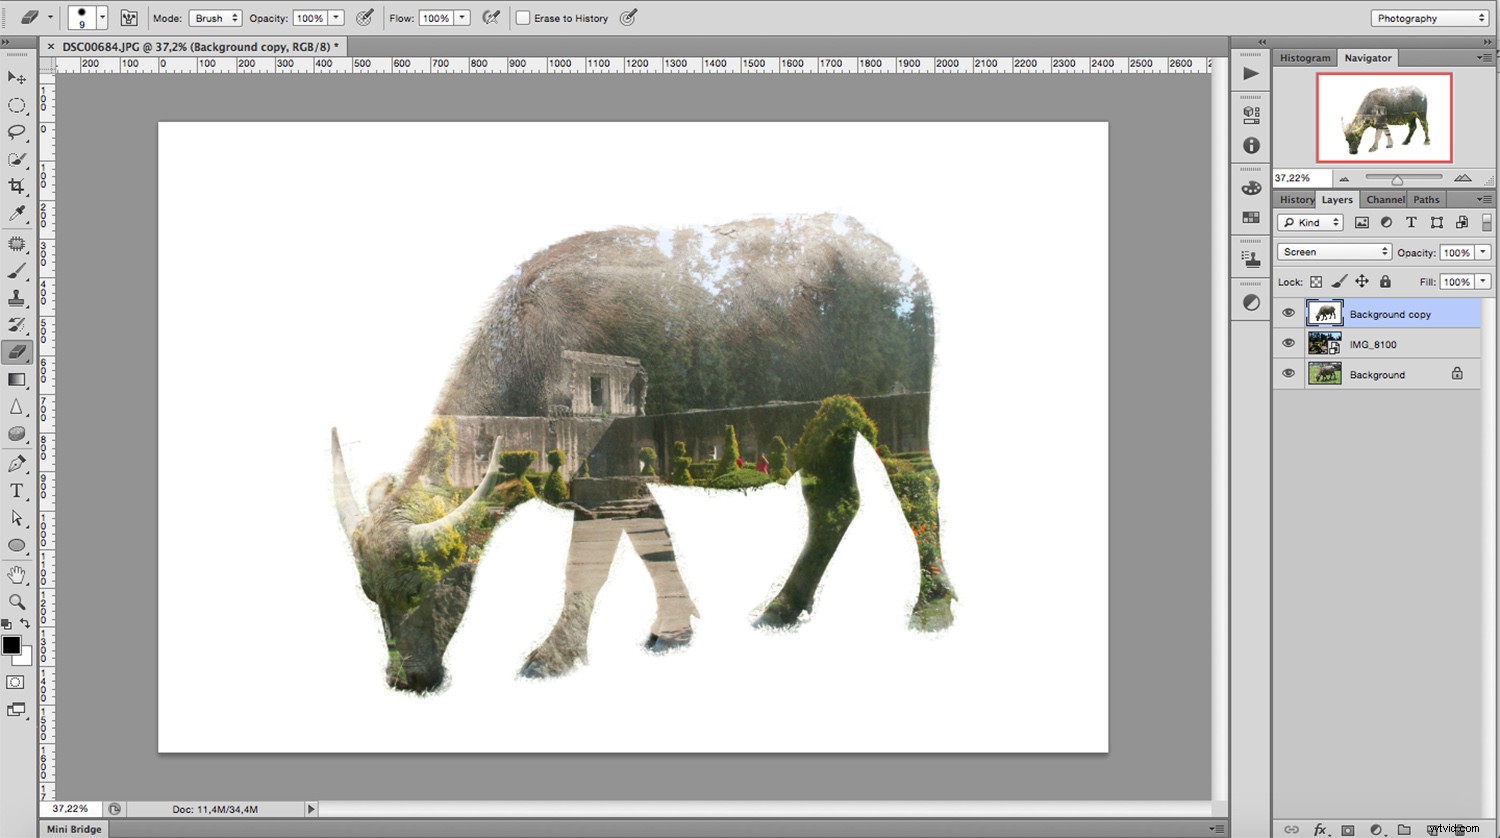
Task: Open the History panel tab
Action: tap(1296, 199)
